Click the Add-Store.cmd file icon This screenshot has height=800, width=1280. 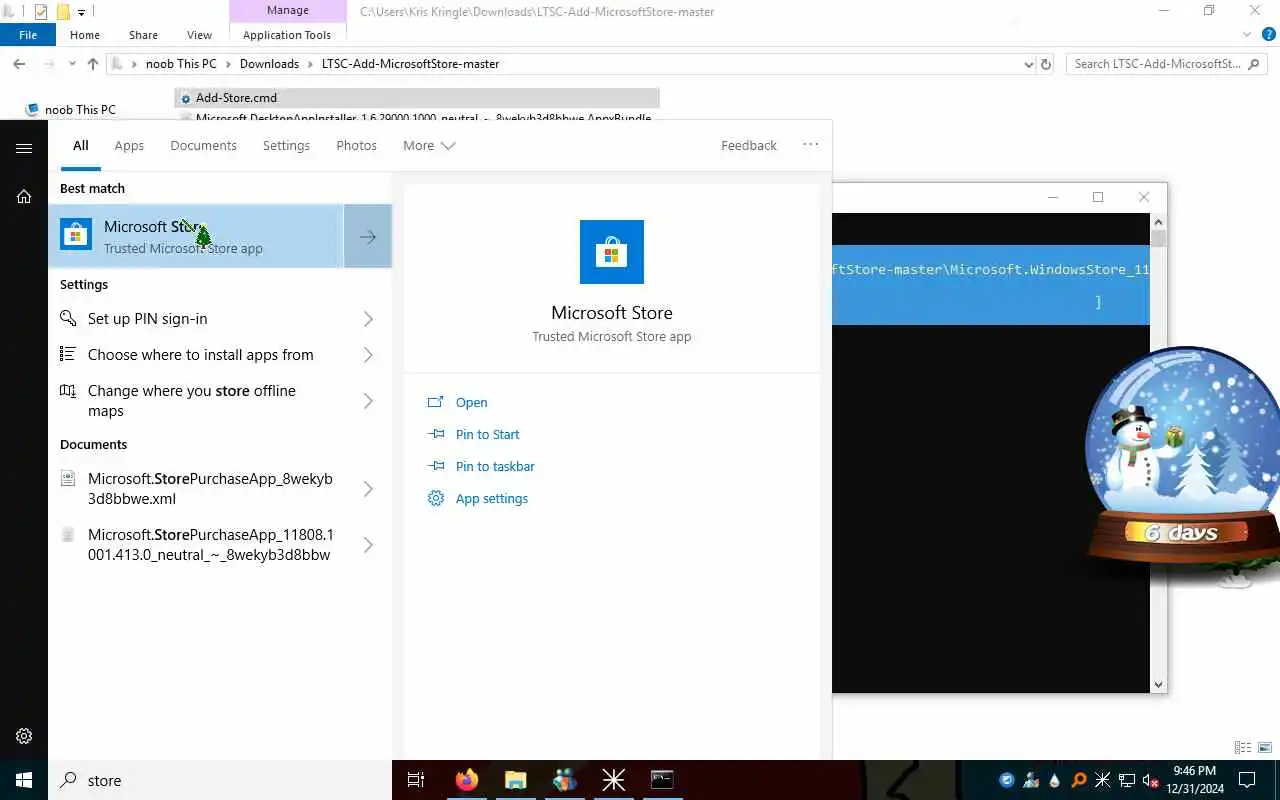click(x=185, y=98)
